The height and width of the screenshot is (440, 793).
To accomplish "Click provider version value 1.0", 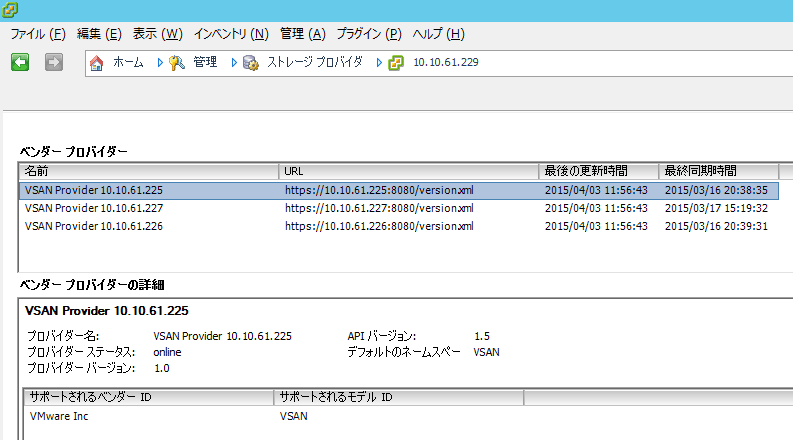I will click(162, 368).
